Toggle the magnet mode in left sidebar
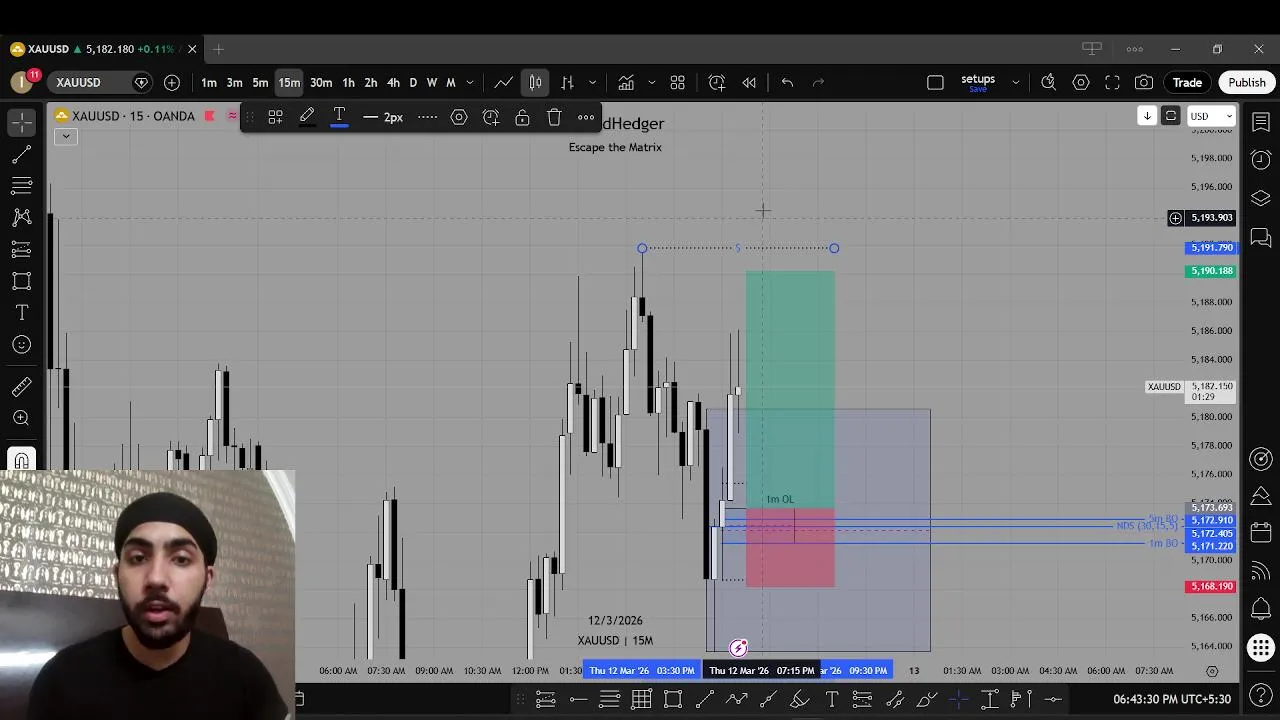 tap(21, 460)
